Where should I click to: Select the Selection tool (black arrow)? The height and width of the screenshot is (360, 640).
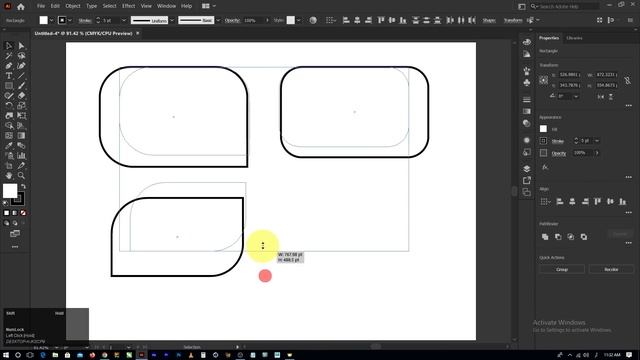9,46
